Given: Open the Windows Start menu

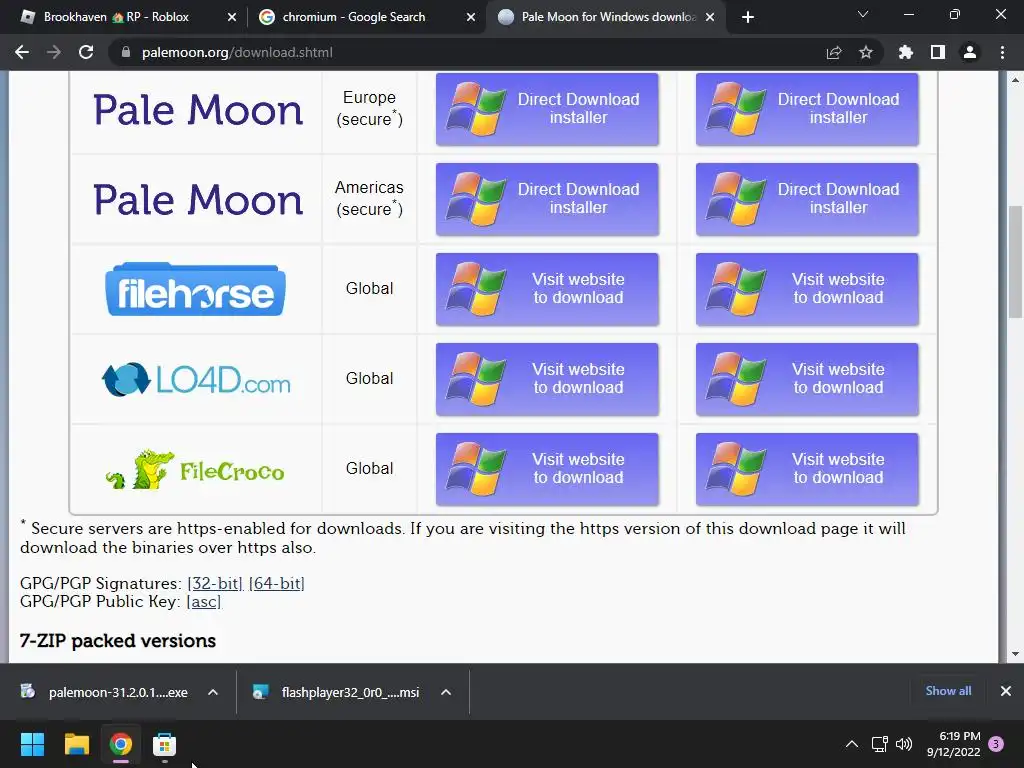Looking at the screenshot, I should 32,744.
